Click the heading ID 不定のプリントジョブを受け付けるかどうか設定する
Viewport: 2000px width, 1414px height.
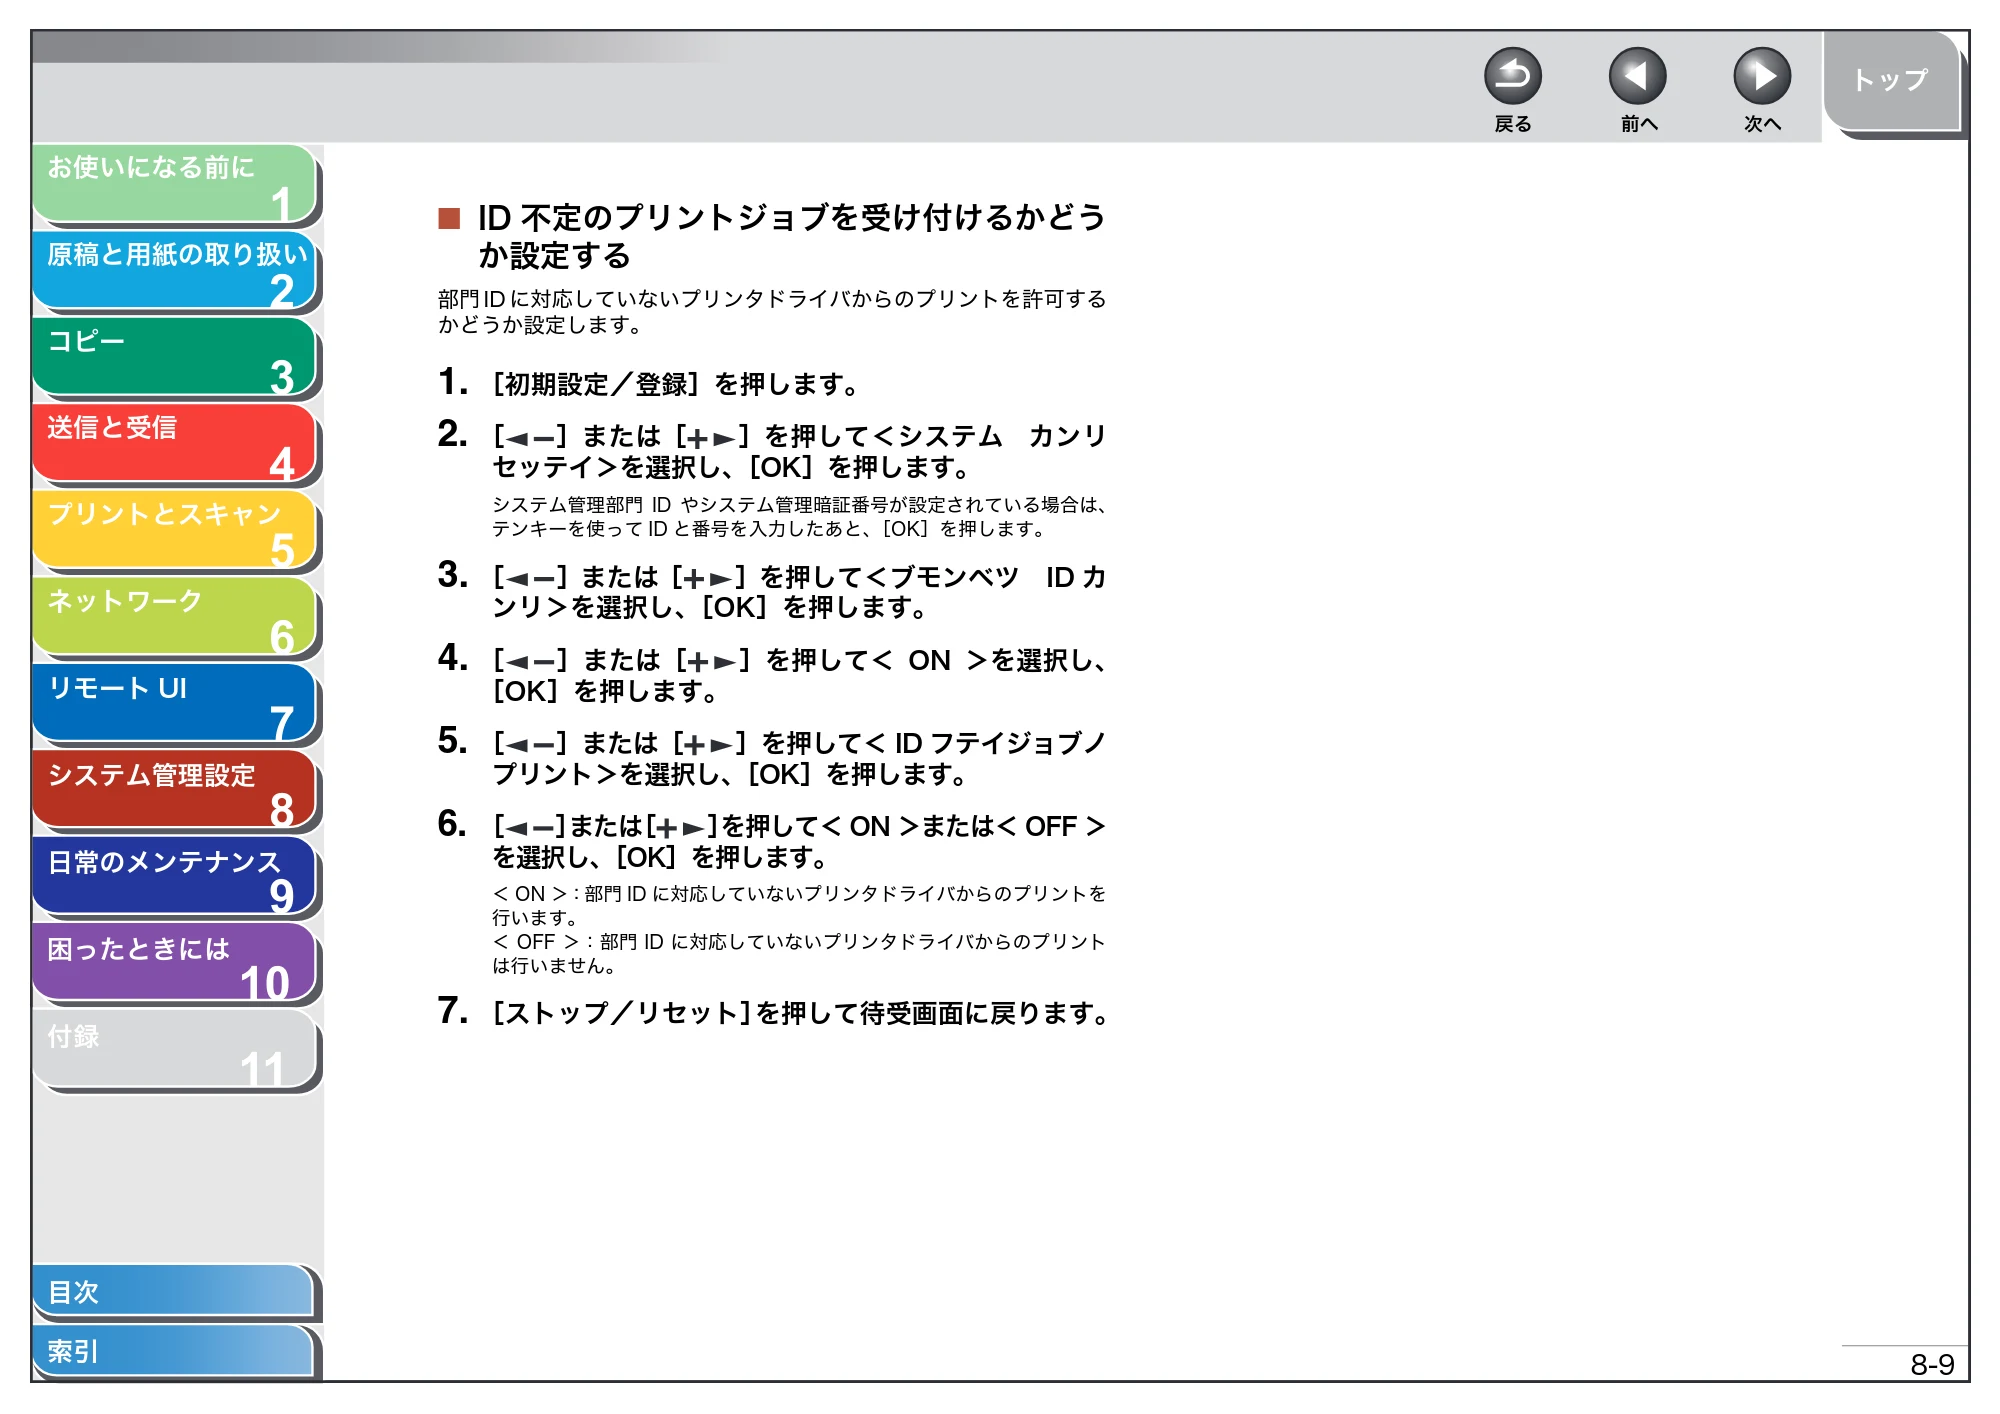790,236
